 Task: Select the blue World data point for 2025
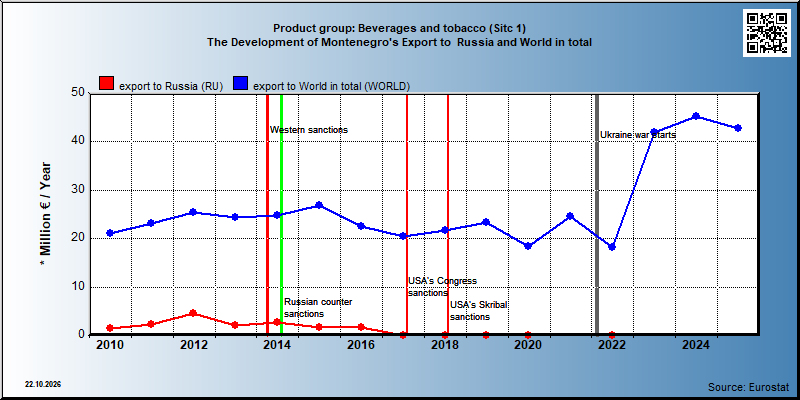[738, 128]
